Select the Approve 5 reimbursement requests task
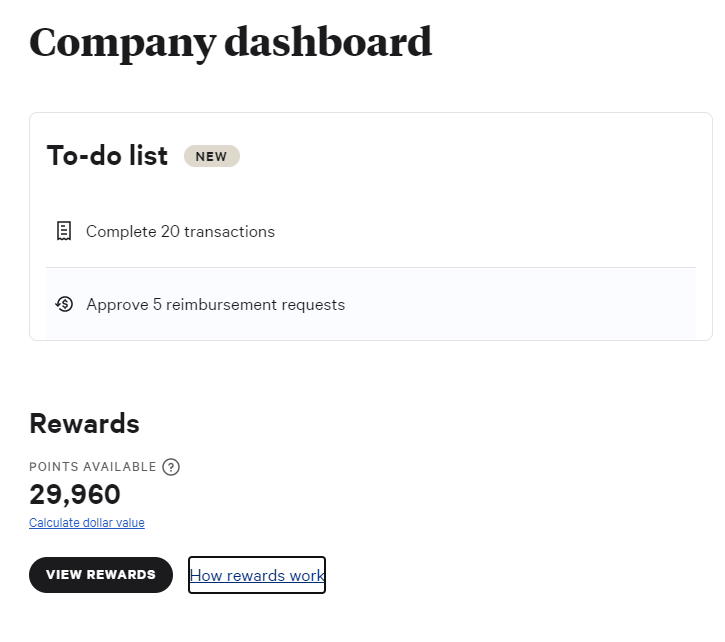Viewport: 725px width, 642px height. 215,305
